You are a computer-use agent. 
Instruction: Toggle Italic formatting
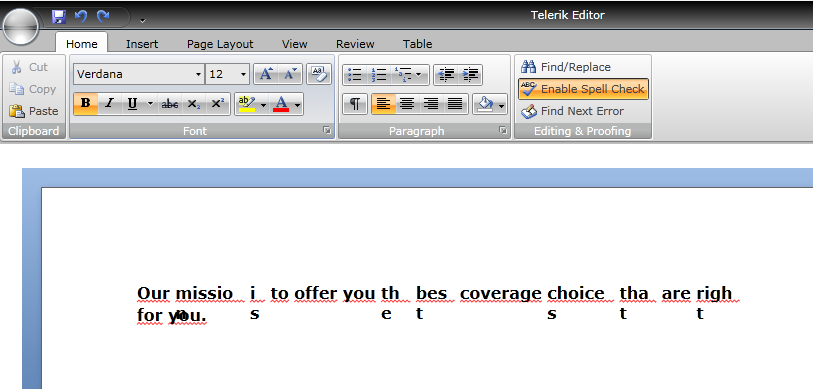(109, 104)
